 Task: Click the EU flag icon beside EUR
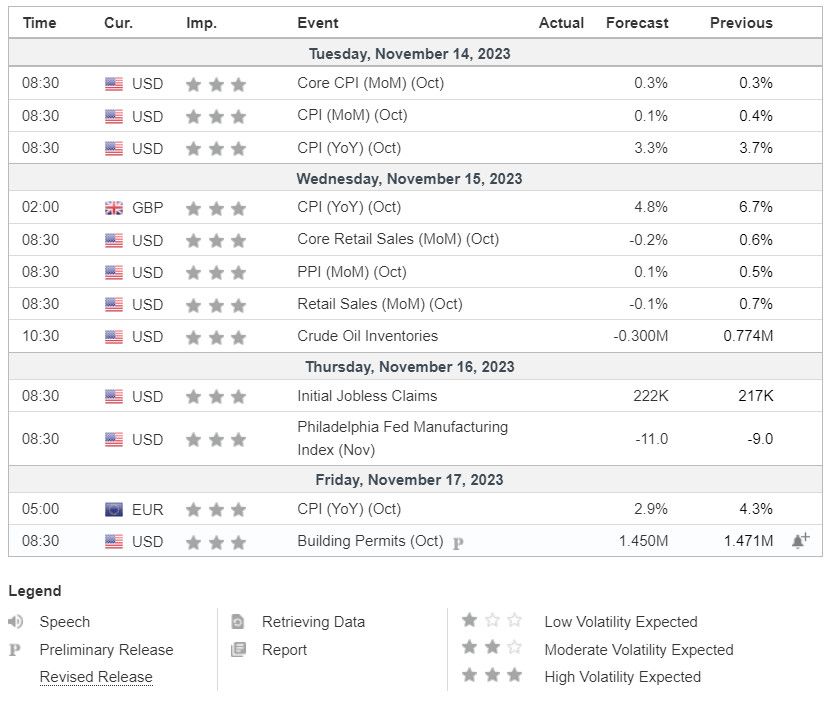pos(114,509)
